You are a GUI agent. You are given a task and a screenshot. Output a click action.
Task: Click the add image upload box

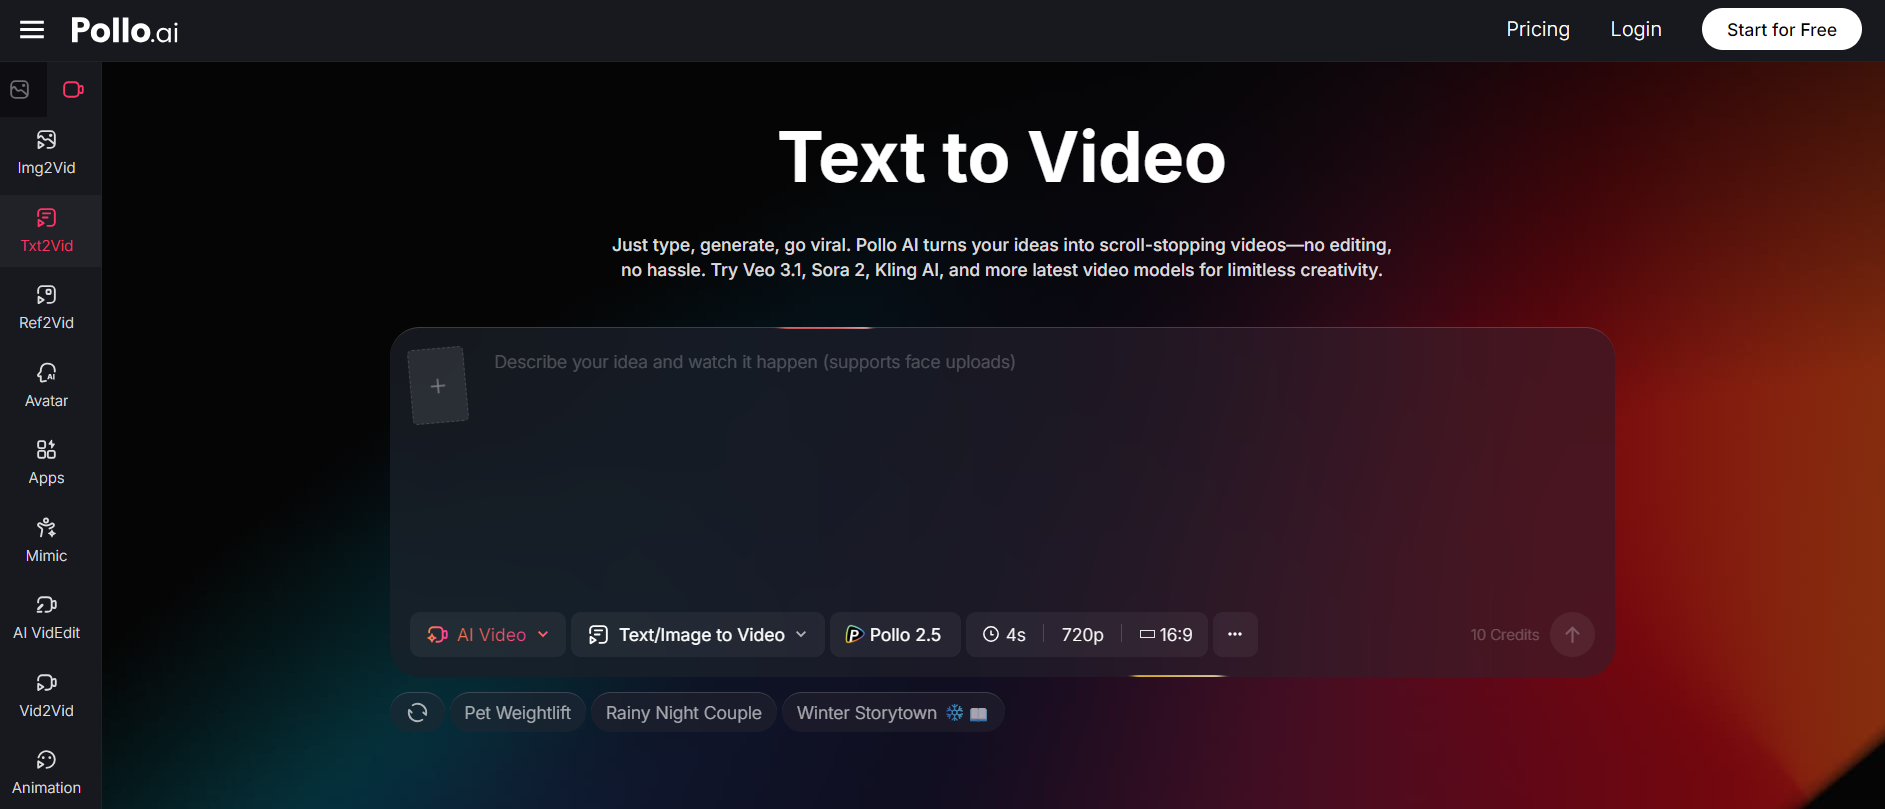(x=438, y=386)
